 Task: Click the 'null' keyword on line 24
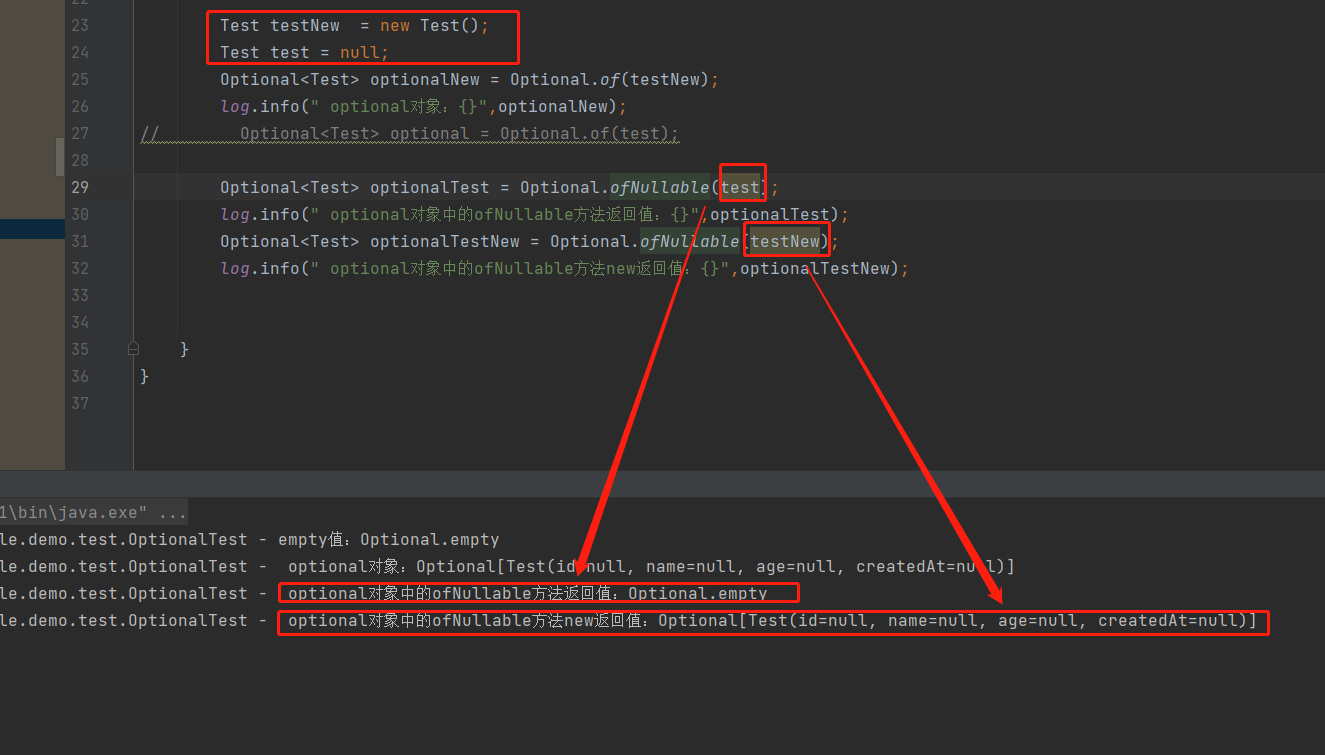click(360, 52)
